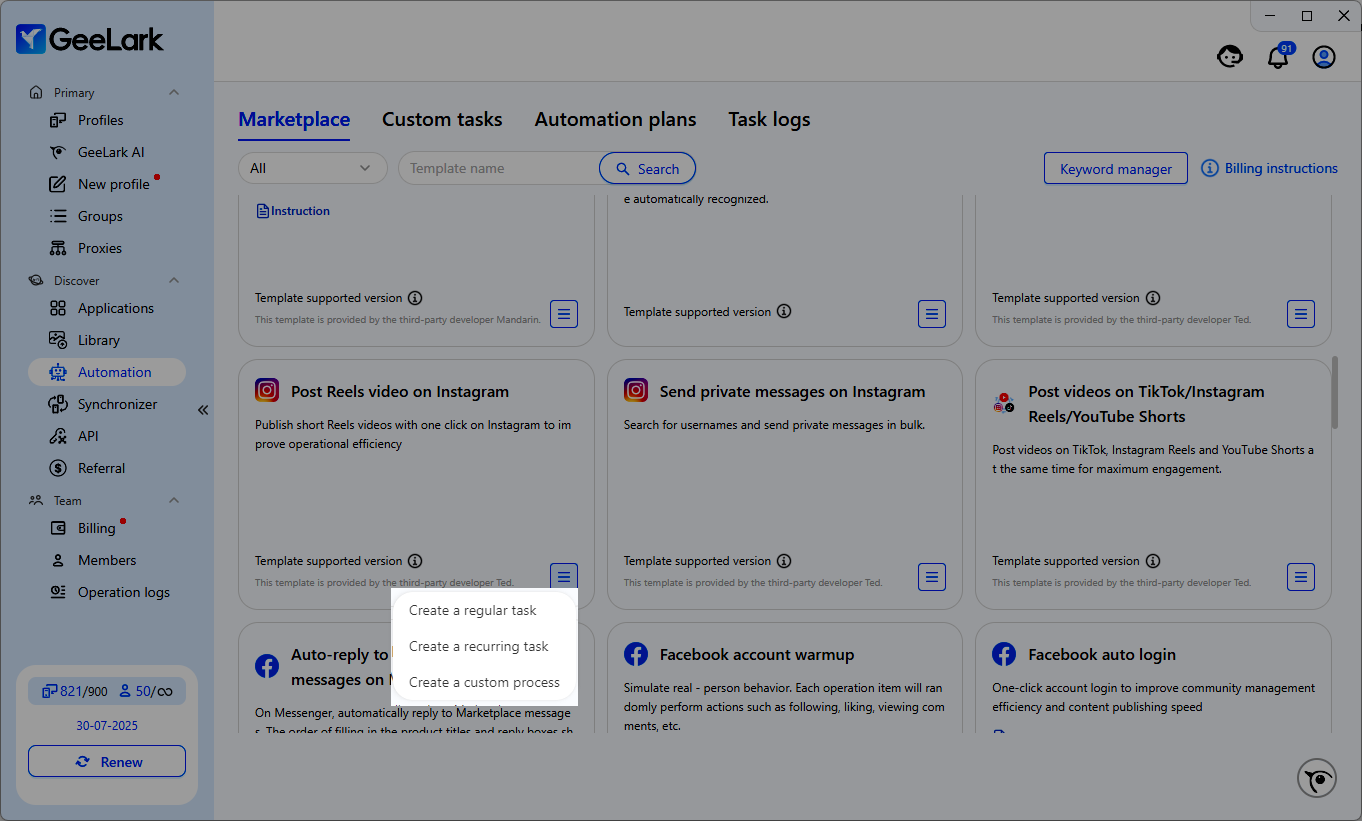Click the Instagram icon on Post Reels card
The image size is (1362, 821).
(267, 390)
